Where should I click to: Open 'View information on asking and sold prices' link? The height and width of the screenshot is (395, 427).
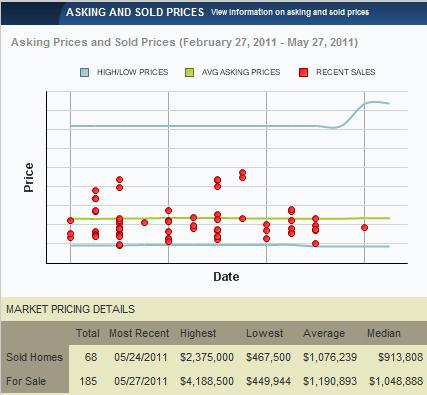coord(290,12)
